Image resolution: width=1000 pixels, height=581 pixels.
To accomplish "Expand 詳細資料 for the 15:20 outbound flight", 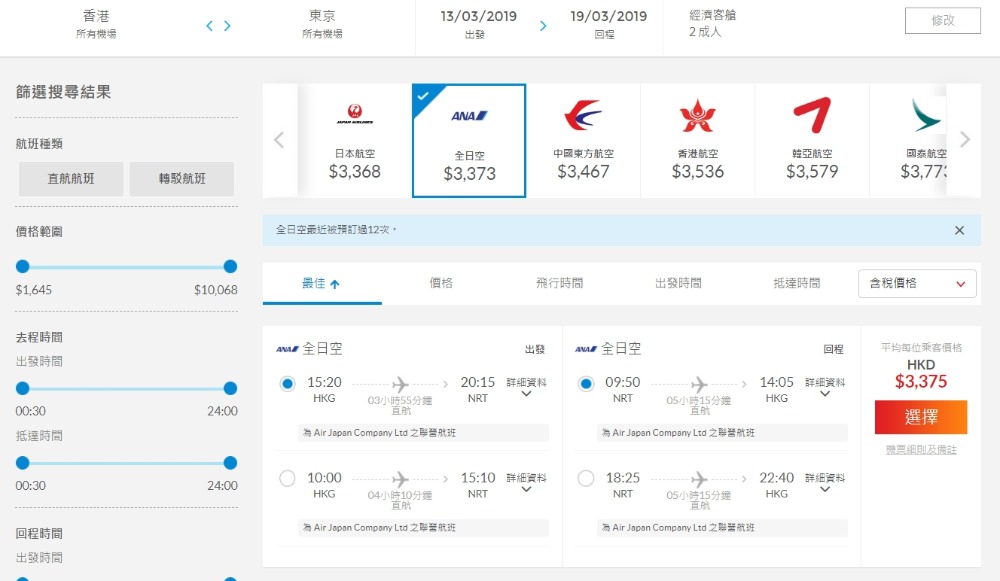I will point(526,388).
